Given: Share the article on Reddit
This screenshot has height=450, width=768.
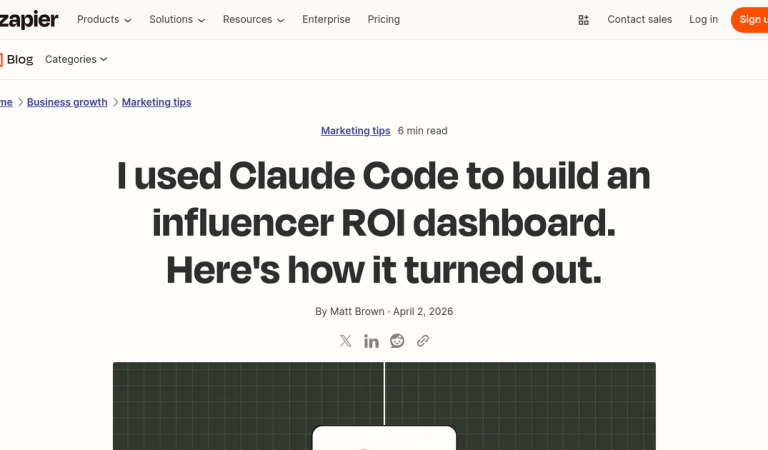Looking at the screenshot, I should [397, 341].
